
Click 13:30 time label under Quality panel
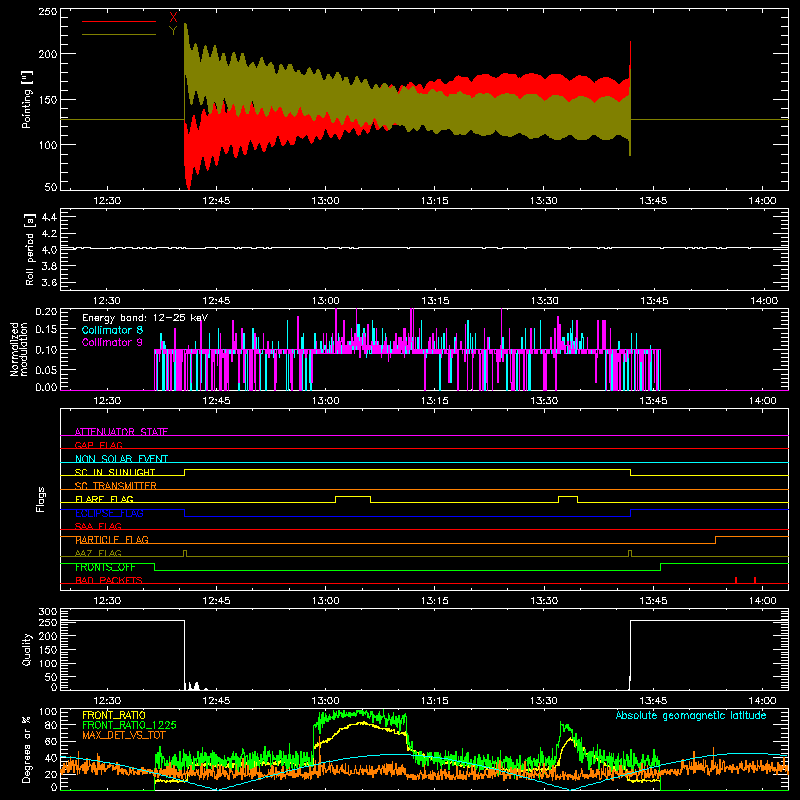544,701
